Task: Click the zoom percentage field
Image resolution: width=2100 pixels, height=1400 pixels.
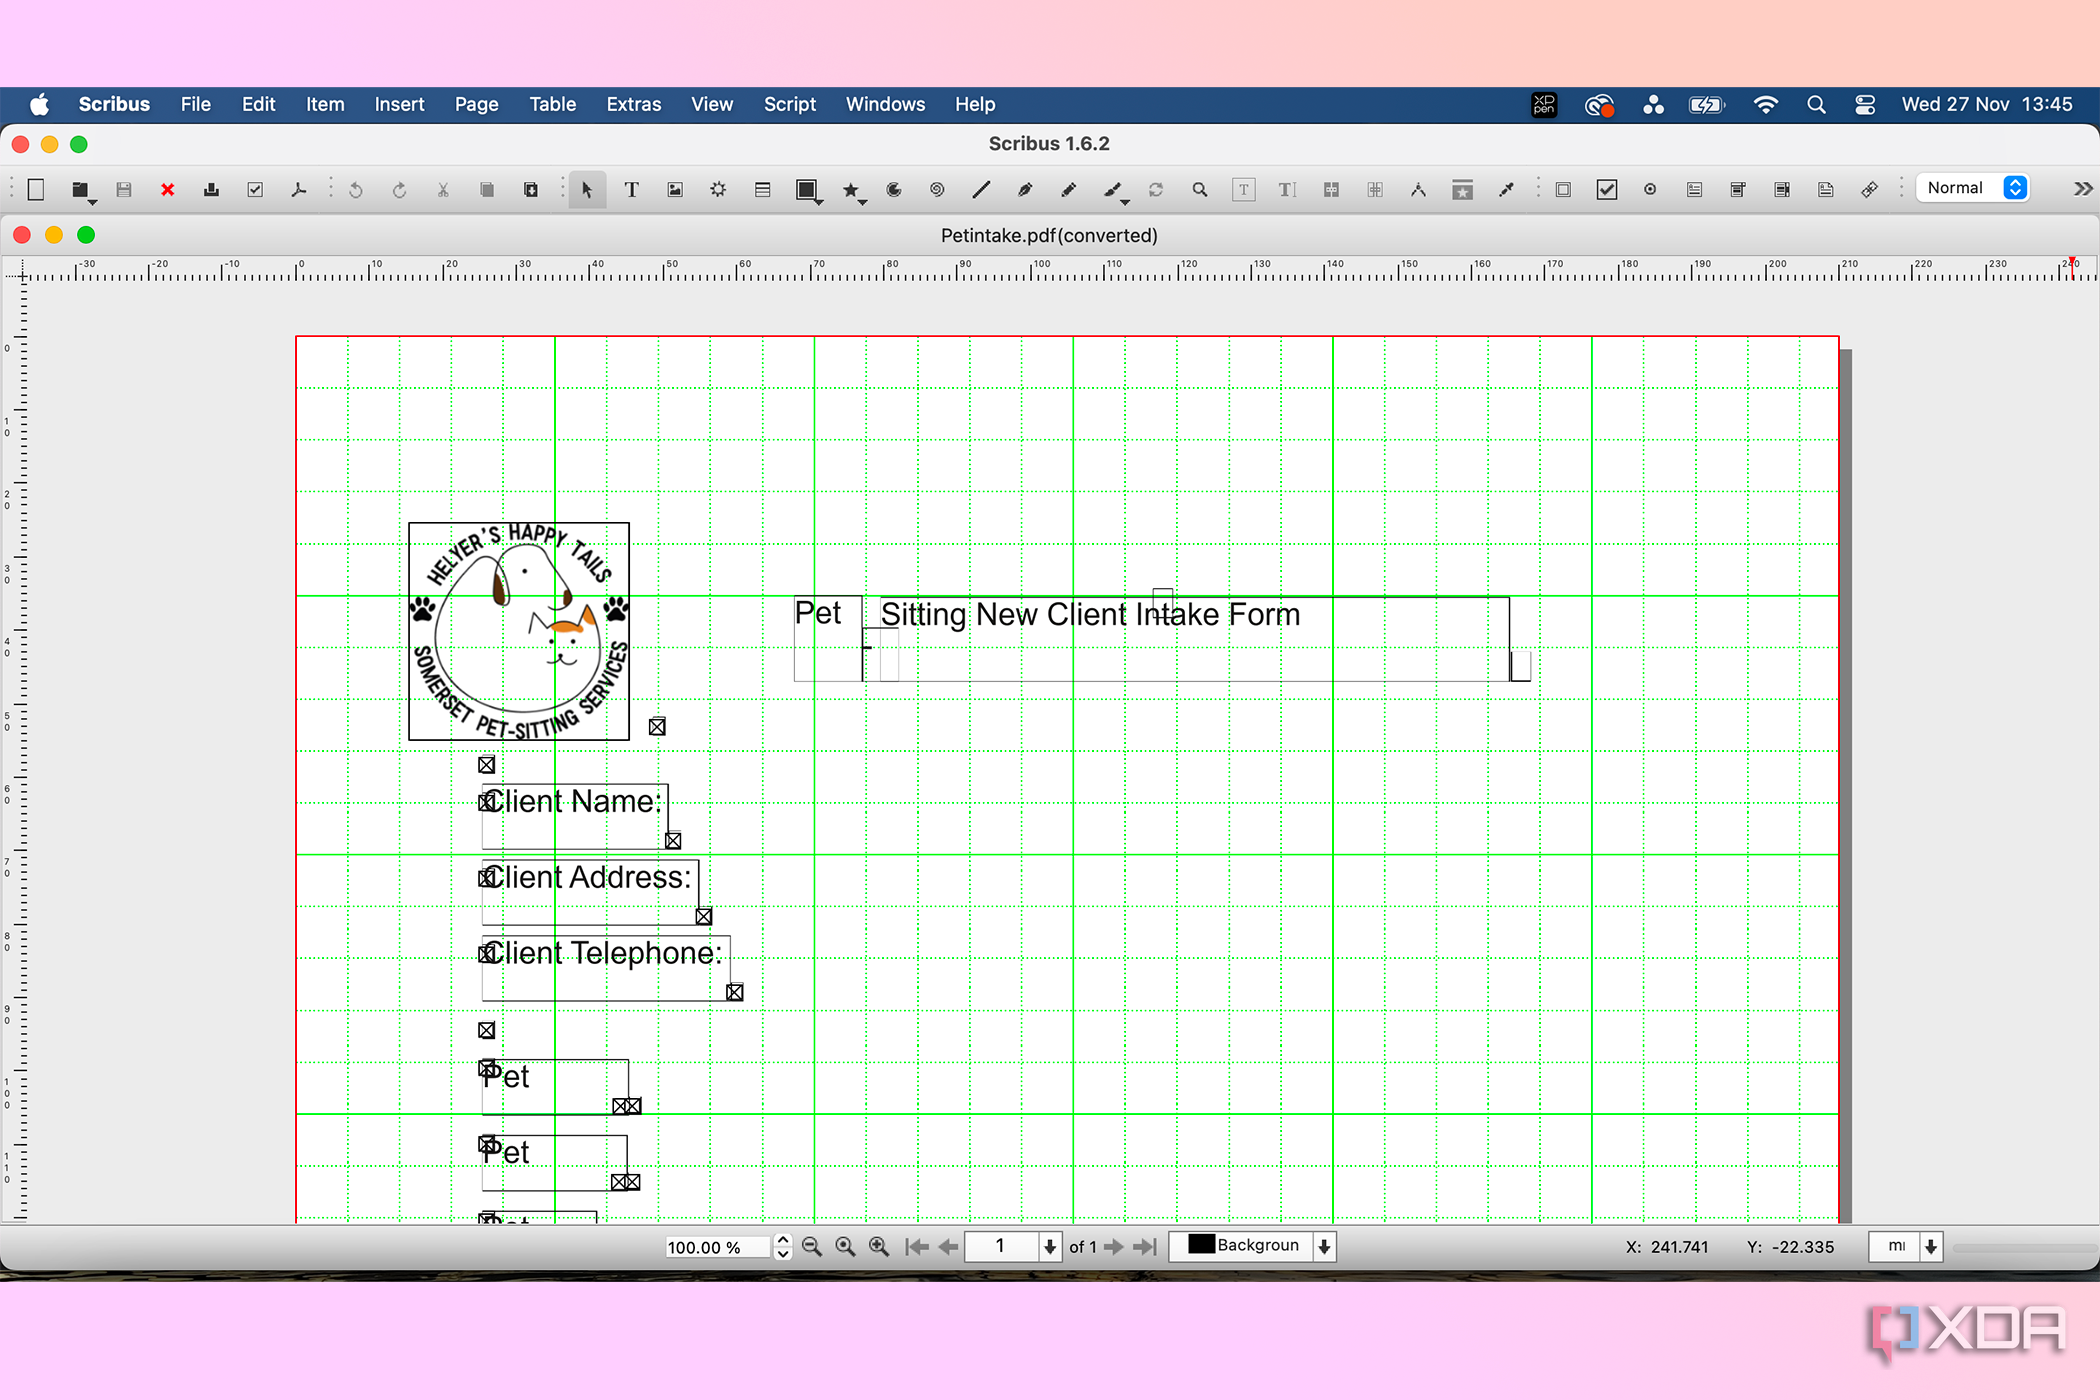Action: [x=718, y=1247]
